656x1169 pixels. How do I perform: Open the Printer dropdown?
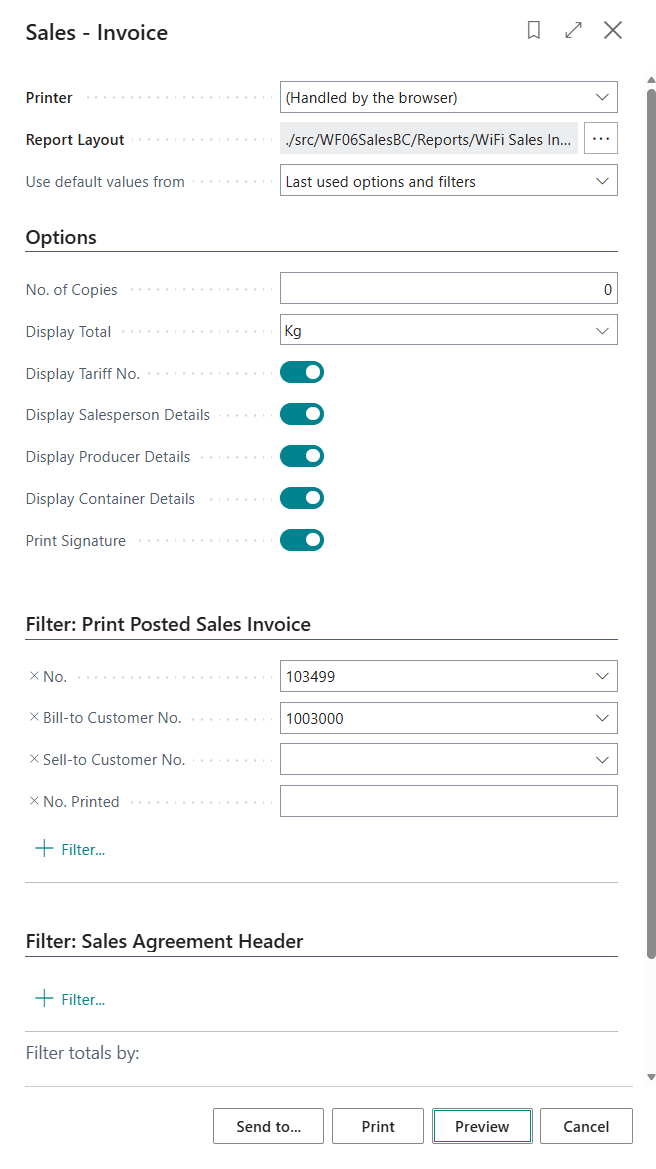[x=449, y=97]
